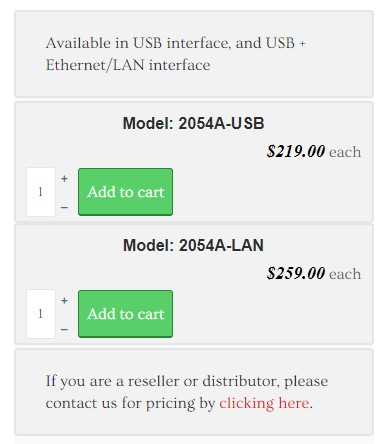Select the $259.00 price text
This screenshot has width=386, height=444.
[296, 273]
